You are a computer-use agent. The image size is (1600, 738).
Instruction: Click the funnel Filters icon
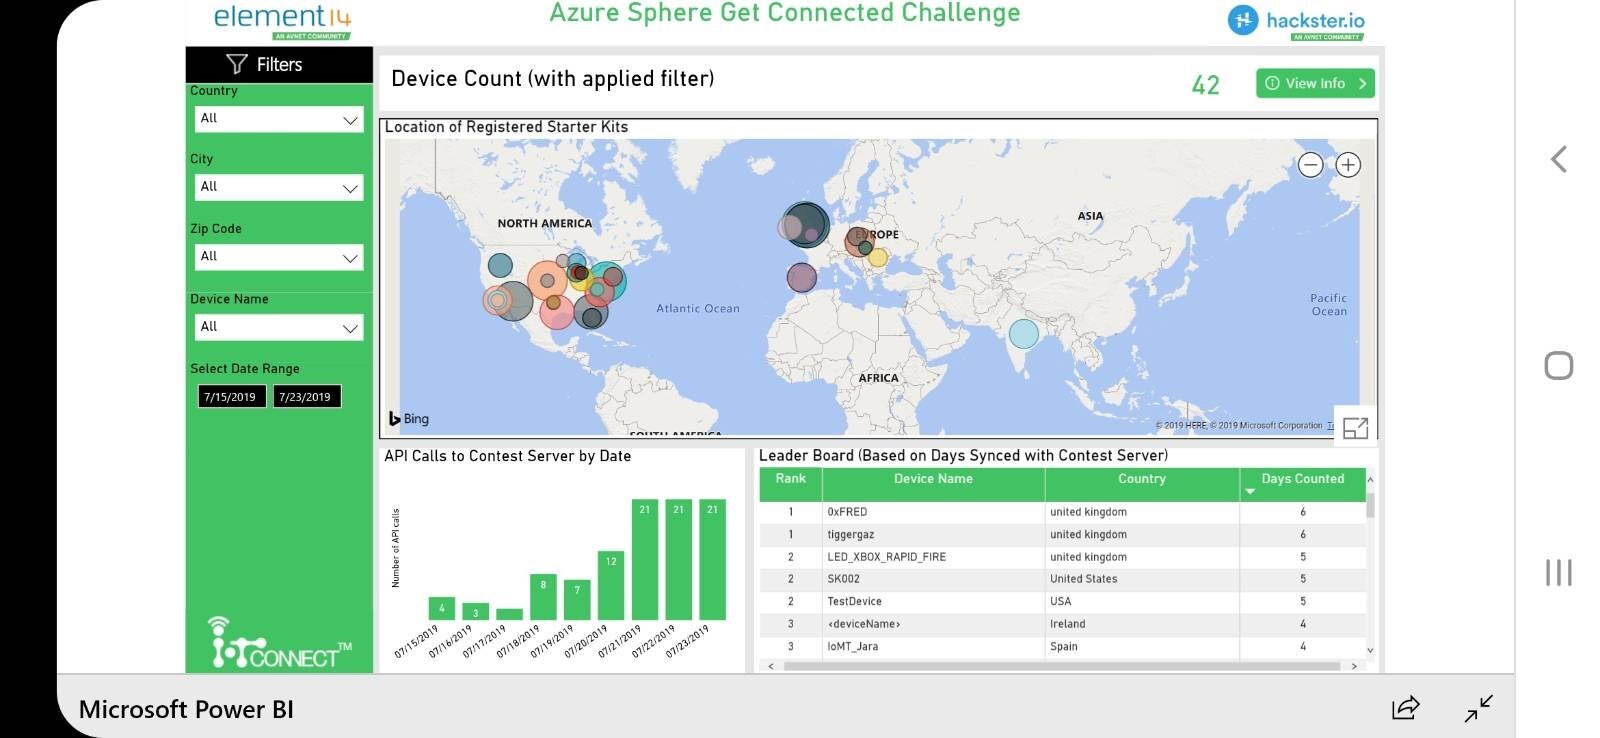pyautogui.click(x=237, y=64)
